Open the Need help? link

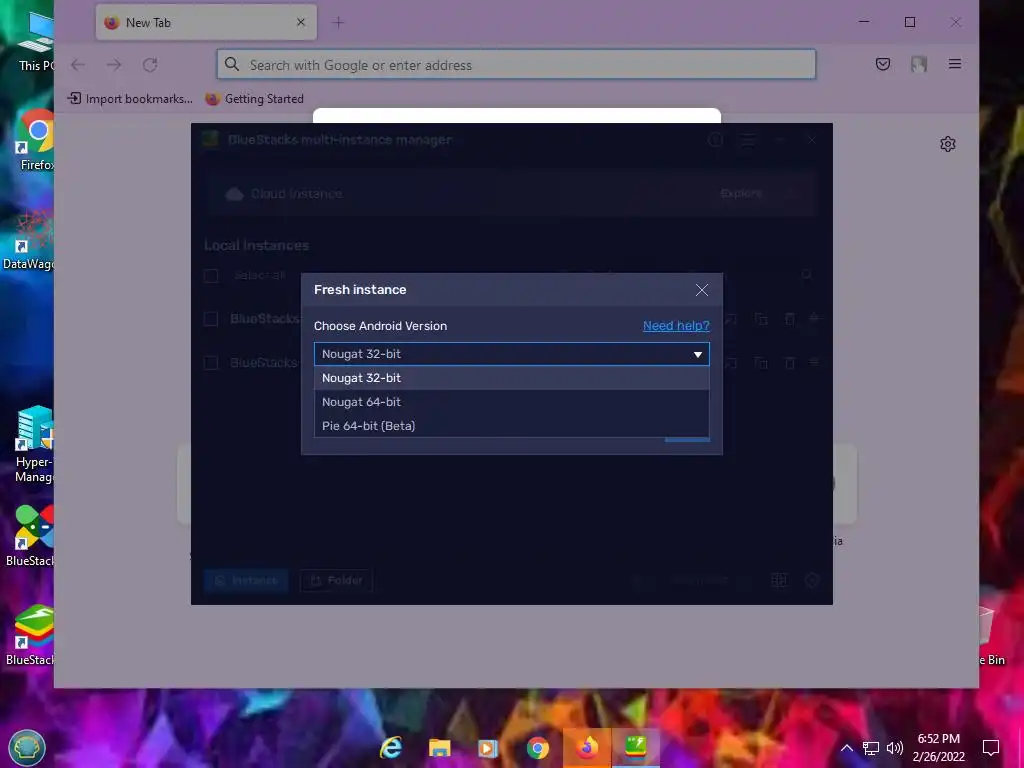click(x=676, y=326)
